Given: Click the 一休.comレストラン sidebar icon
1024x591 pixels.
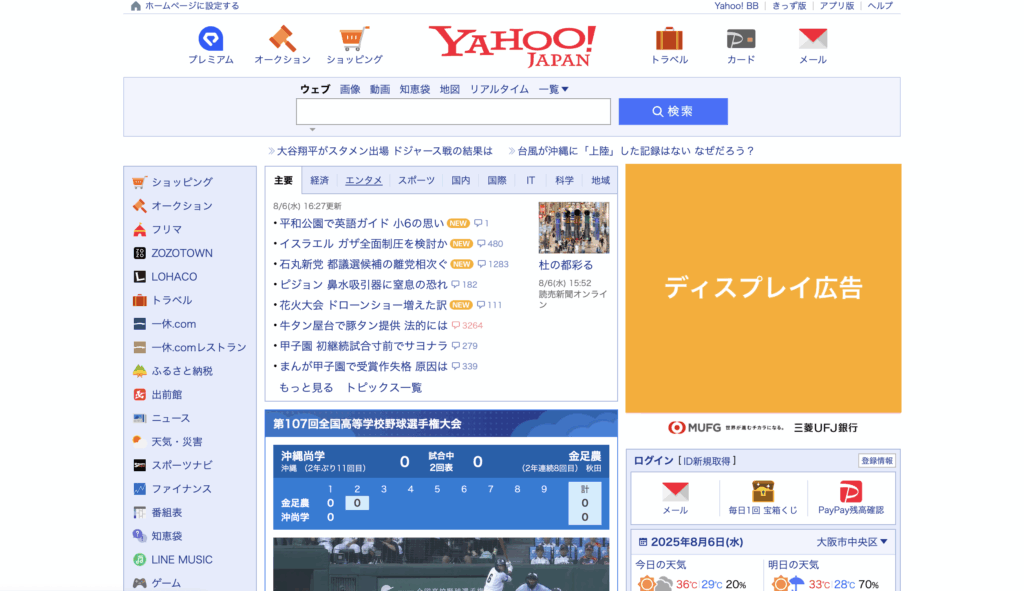Looking at the screenshot, I should (x=139, y=347).
